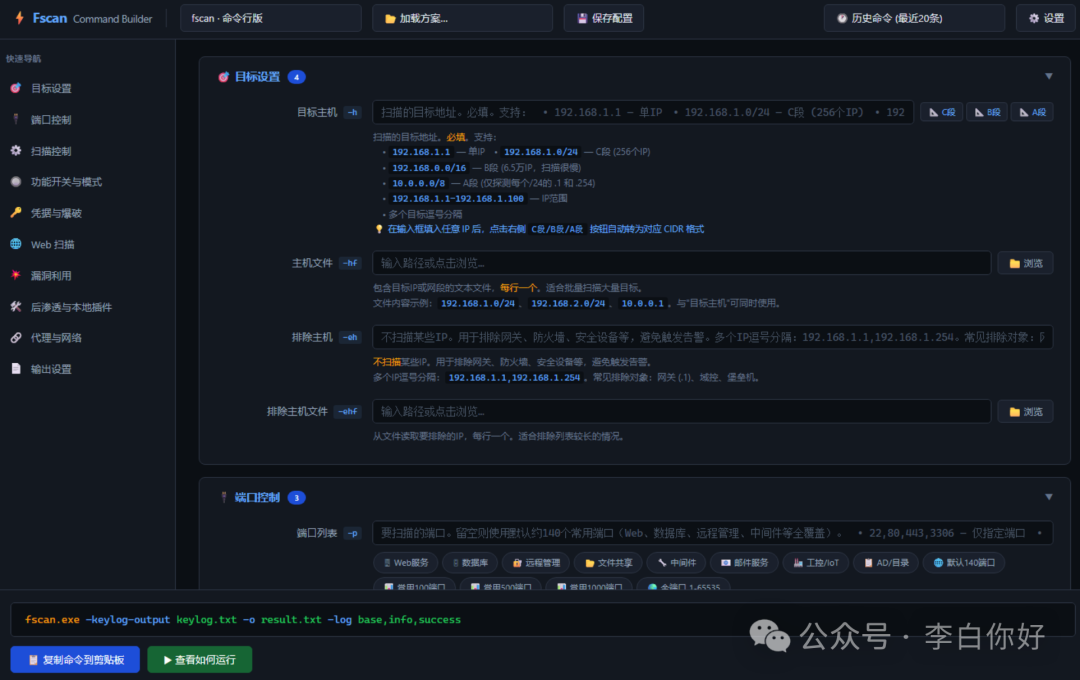Click the count badge 3 beside 端口控制
Image resolution: width=1080 pixels, height=680 pixels.
(297, 497)
